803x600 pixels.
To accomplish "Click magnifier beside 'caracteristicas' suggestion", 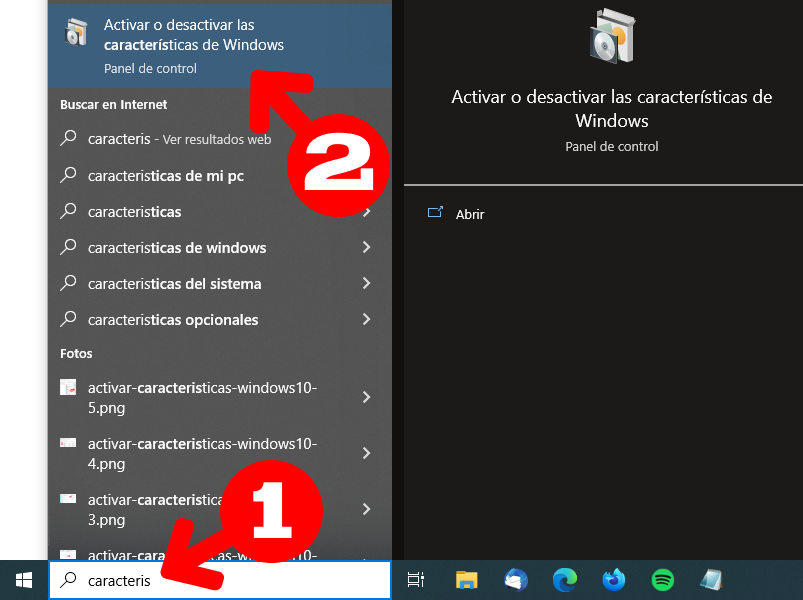I will [x=68, y=211].
